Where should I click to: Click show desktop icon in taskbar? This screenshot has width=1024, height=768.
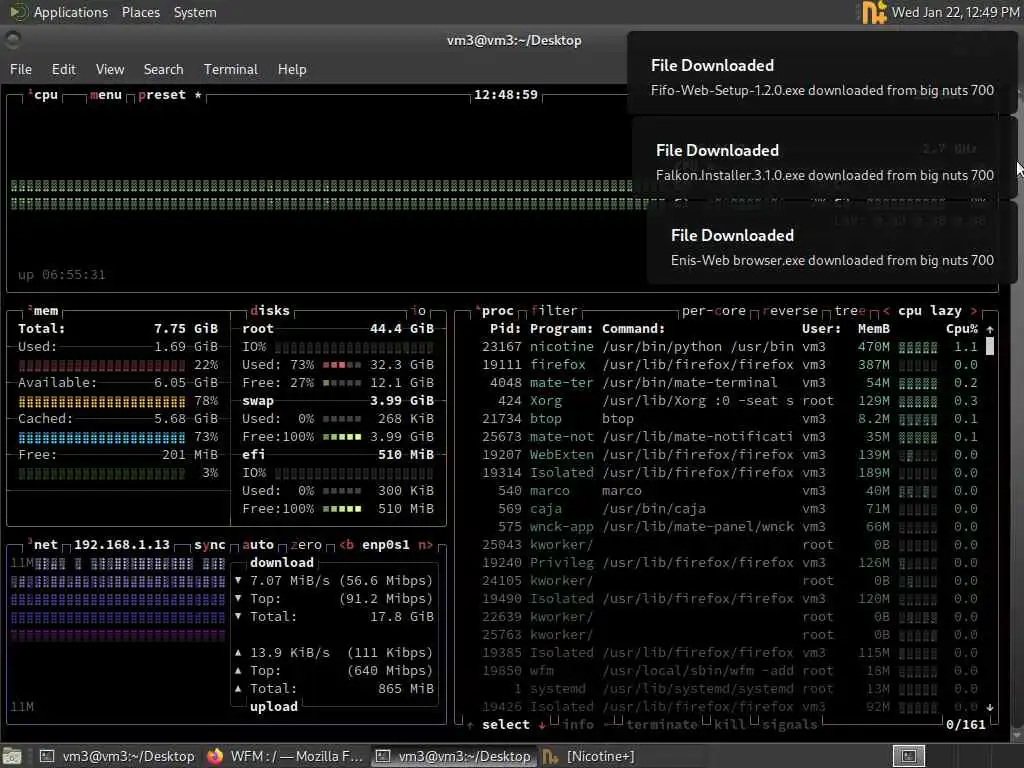coord(12,756)
